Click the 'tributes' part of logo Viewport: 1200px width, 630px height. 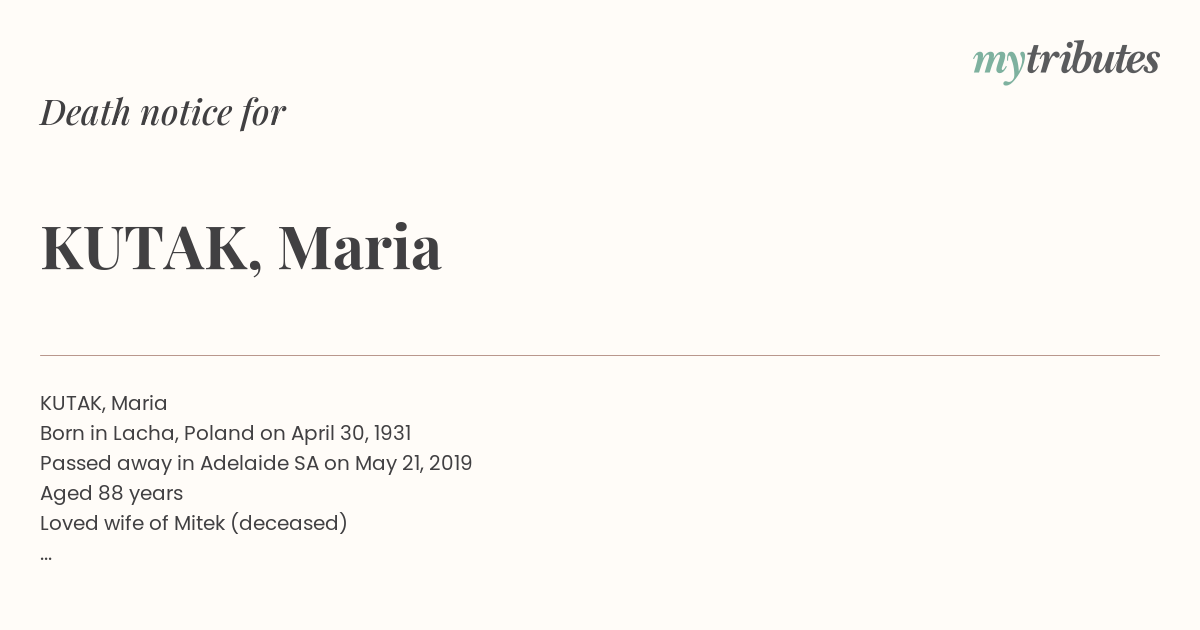pyautogui.click(x=1093, y=59)
